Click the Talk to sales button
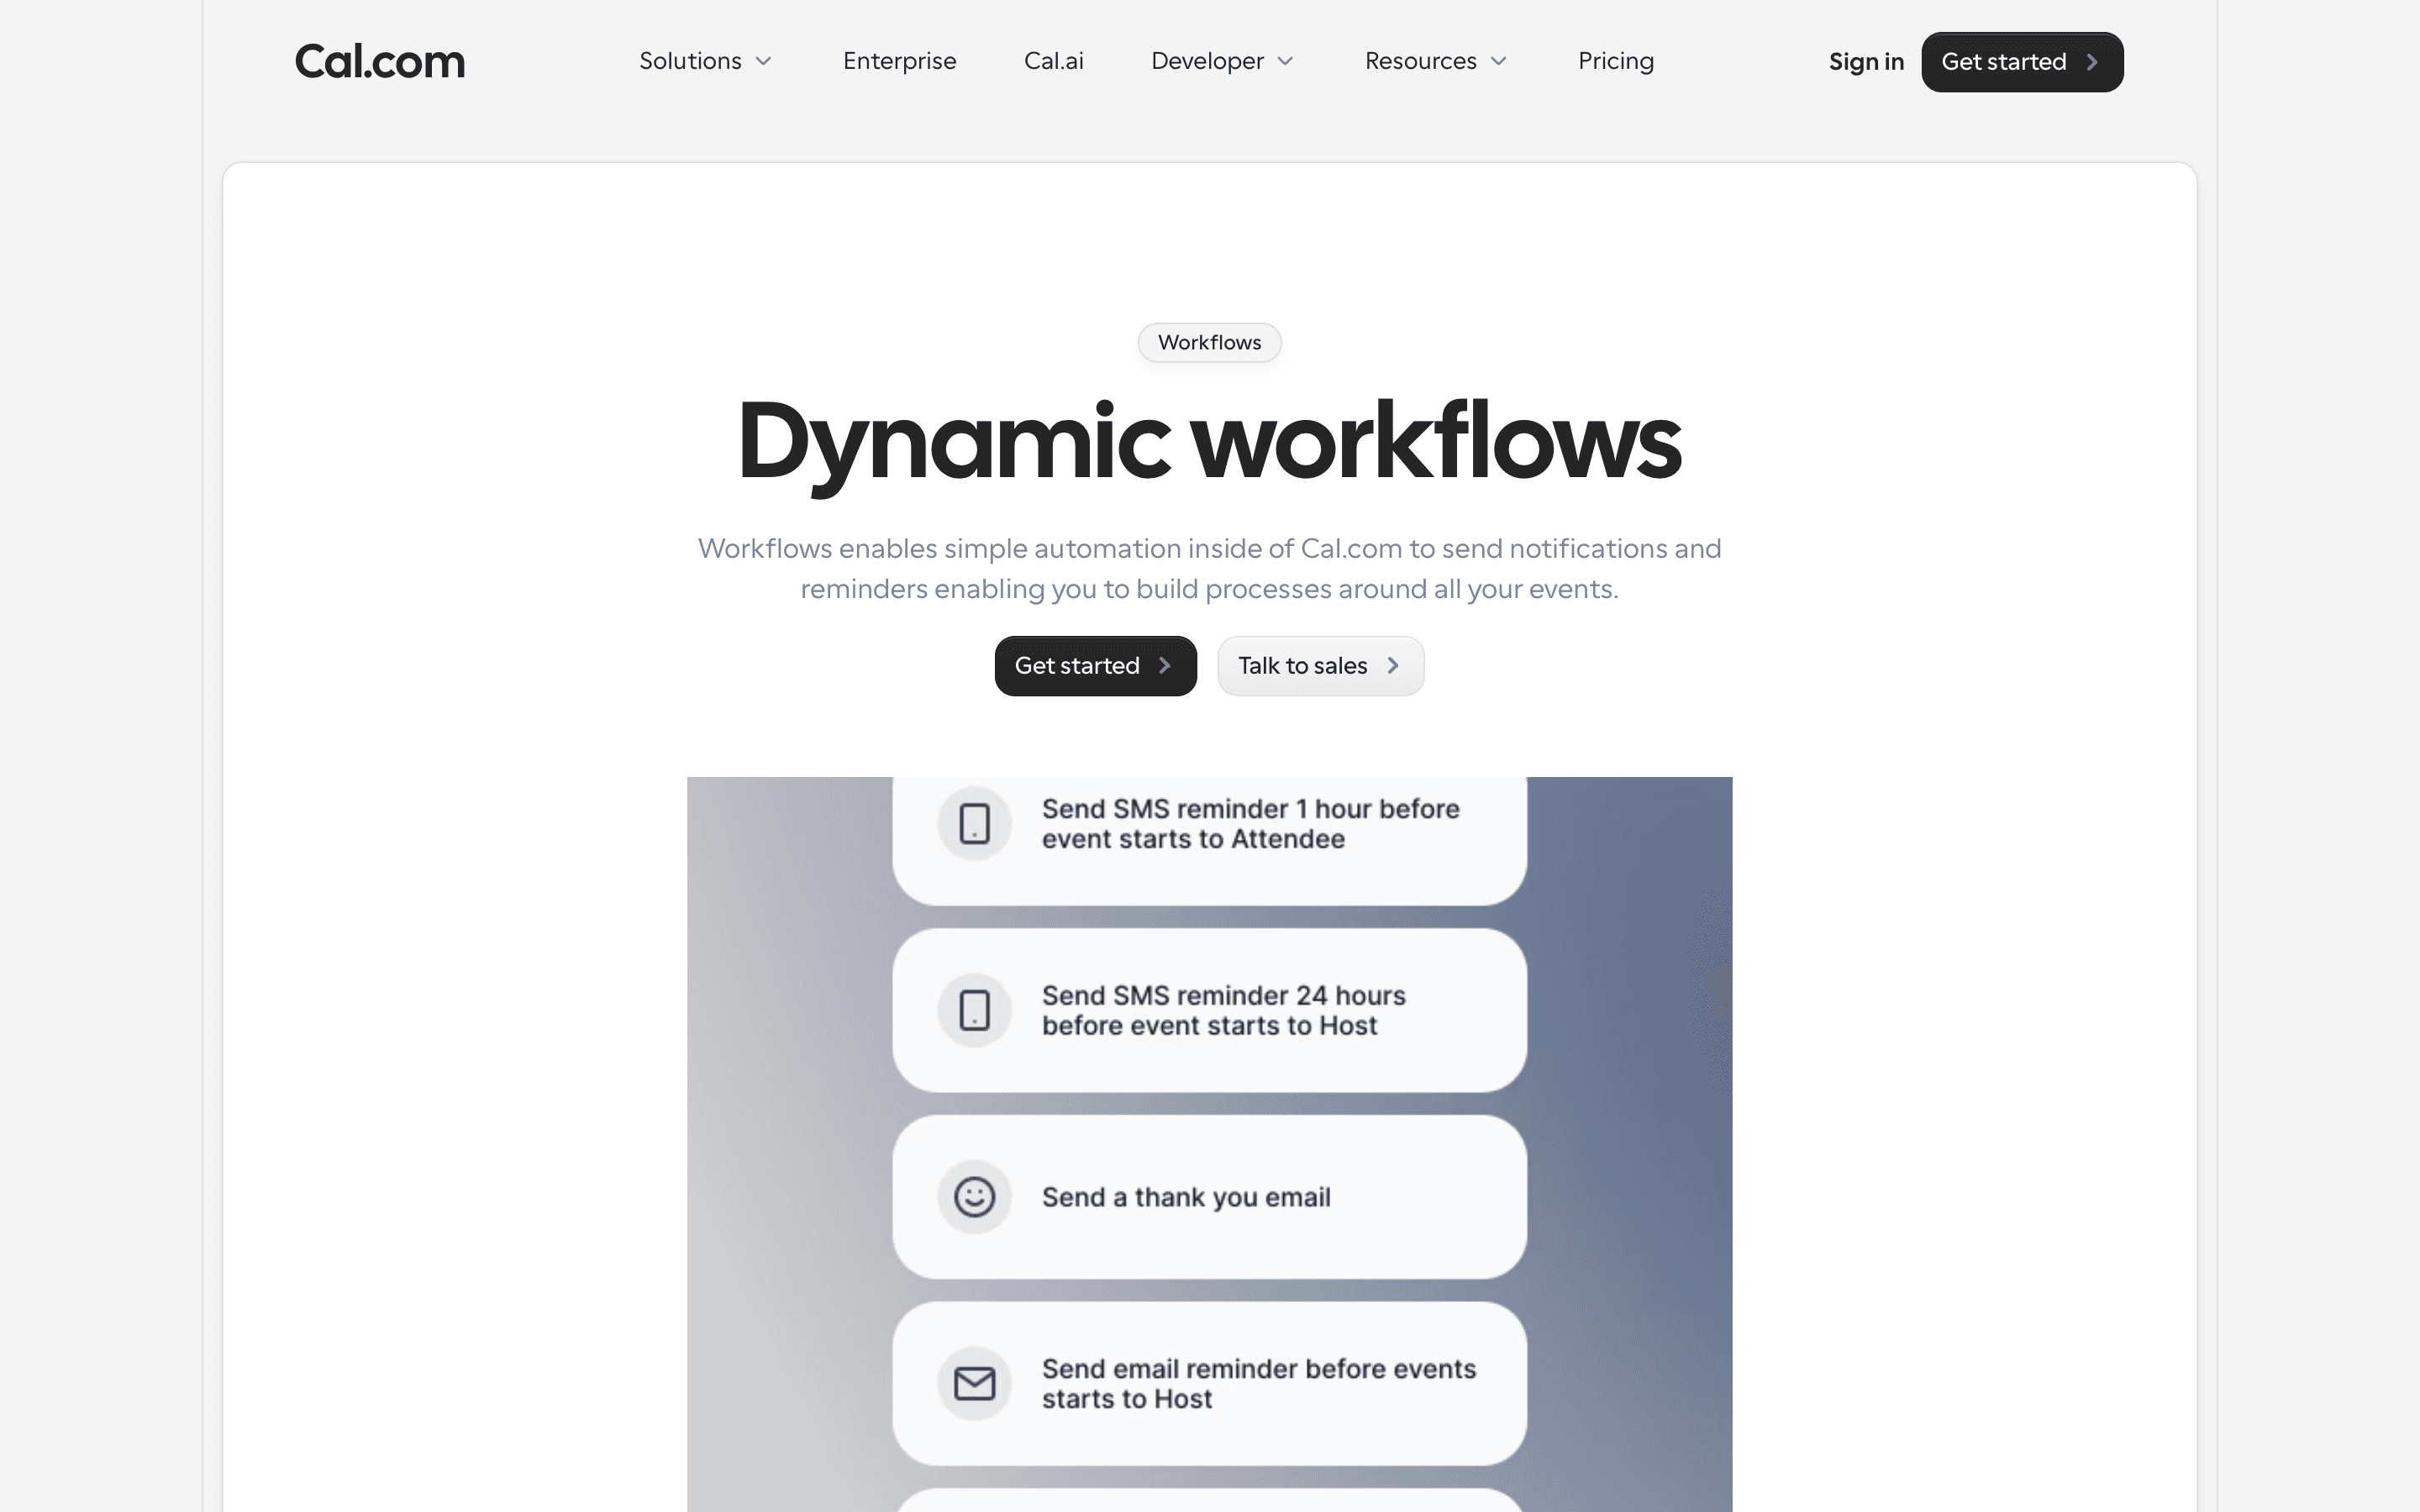The height and width of the screenshot is (1512, 2420). point(1320,666)
